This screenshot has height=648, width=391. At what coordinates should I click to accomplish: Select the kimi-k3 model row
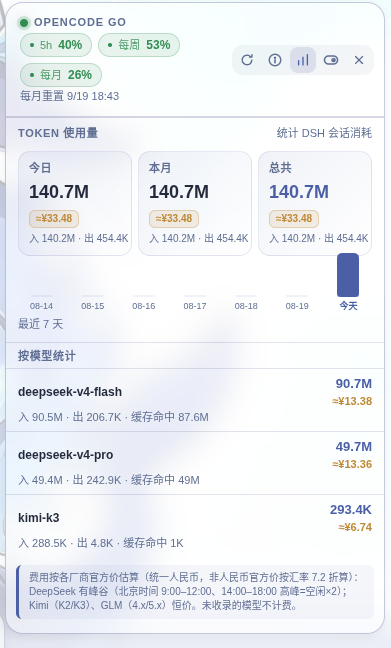click(x=195, y=526)
